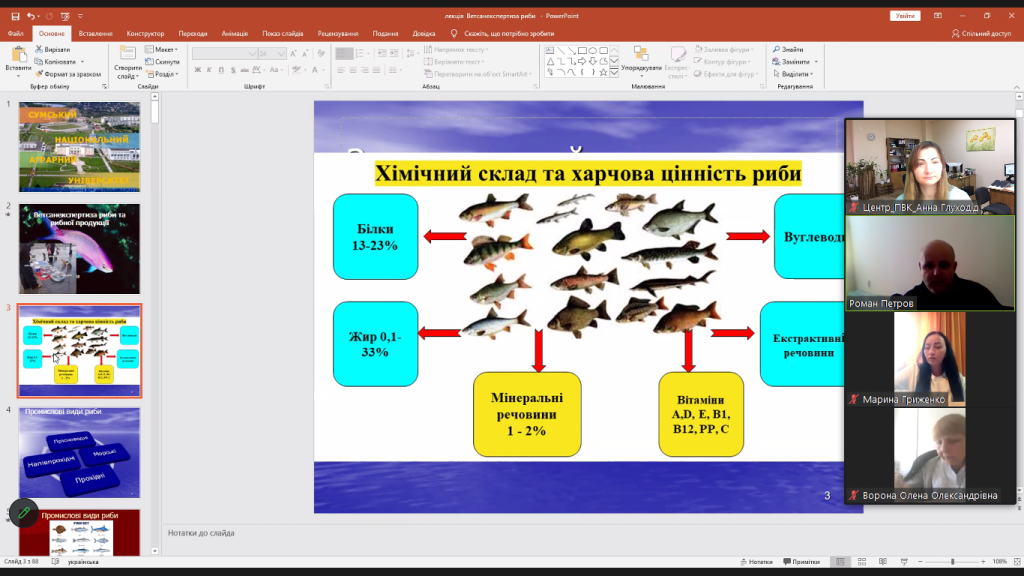The width and height of the screenshot is (1024, 576).
Task: Click the Спільний доступ share button
Action: [980, 33]
